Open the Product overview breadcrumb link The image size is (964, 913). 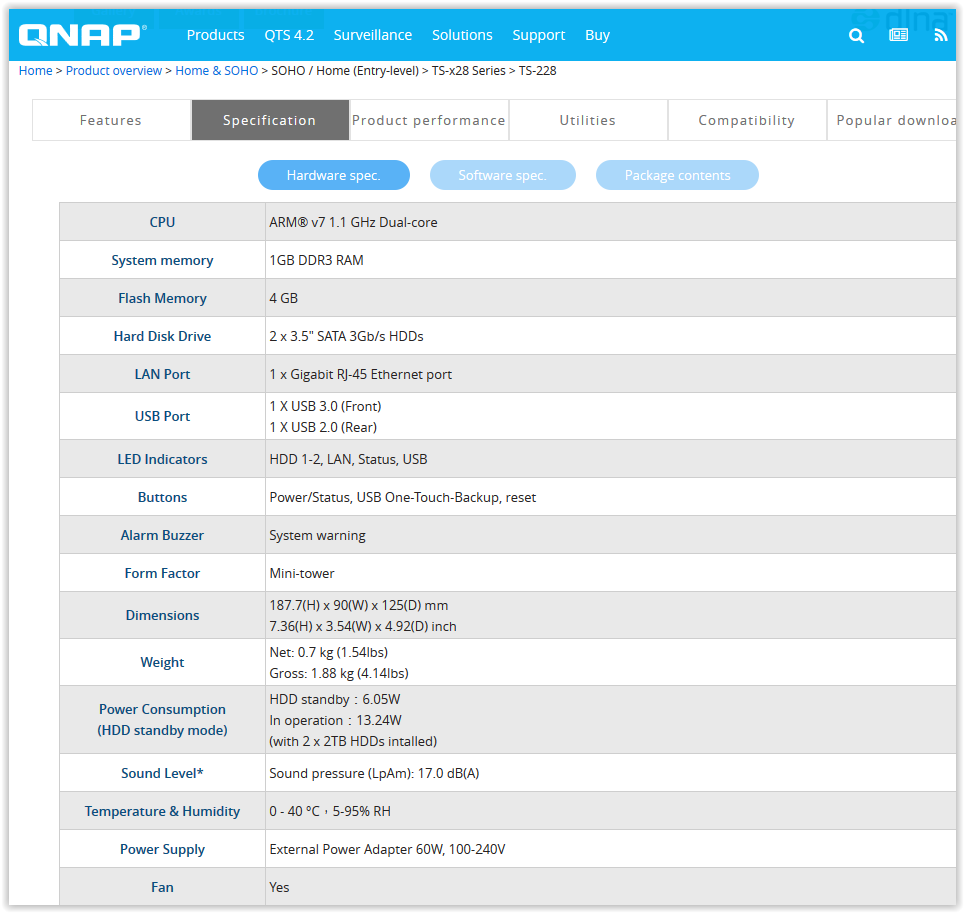click(x=114, y=71)
